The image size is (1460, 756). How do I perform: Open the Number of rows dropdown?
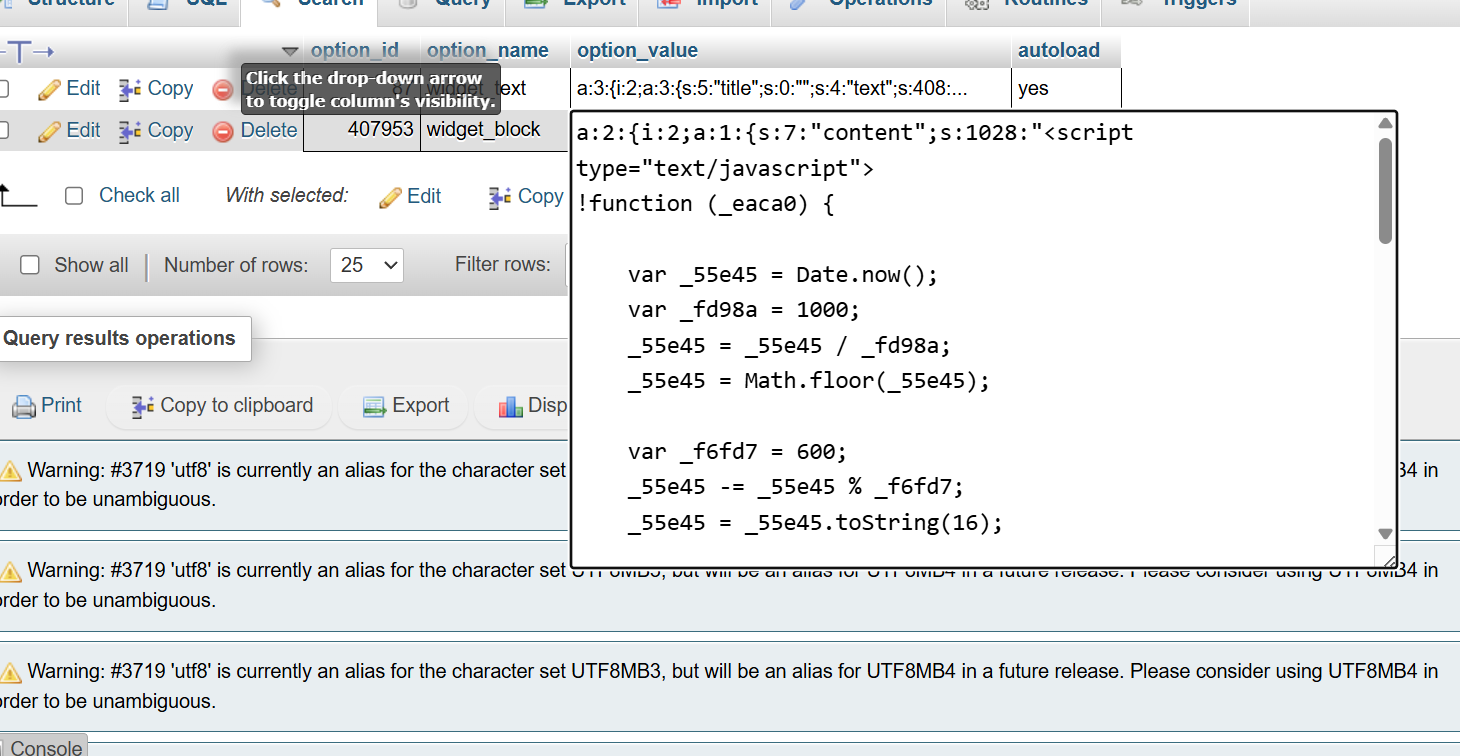coord(366,265)
